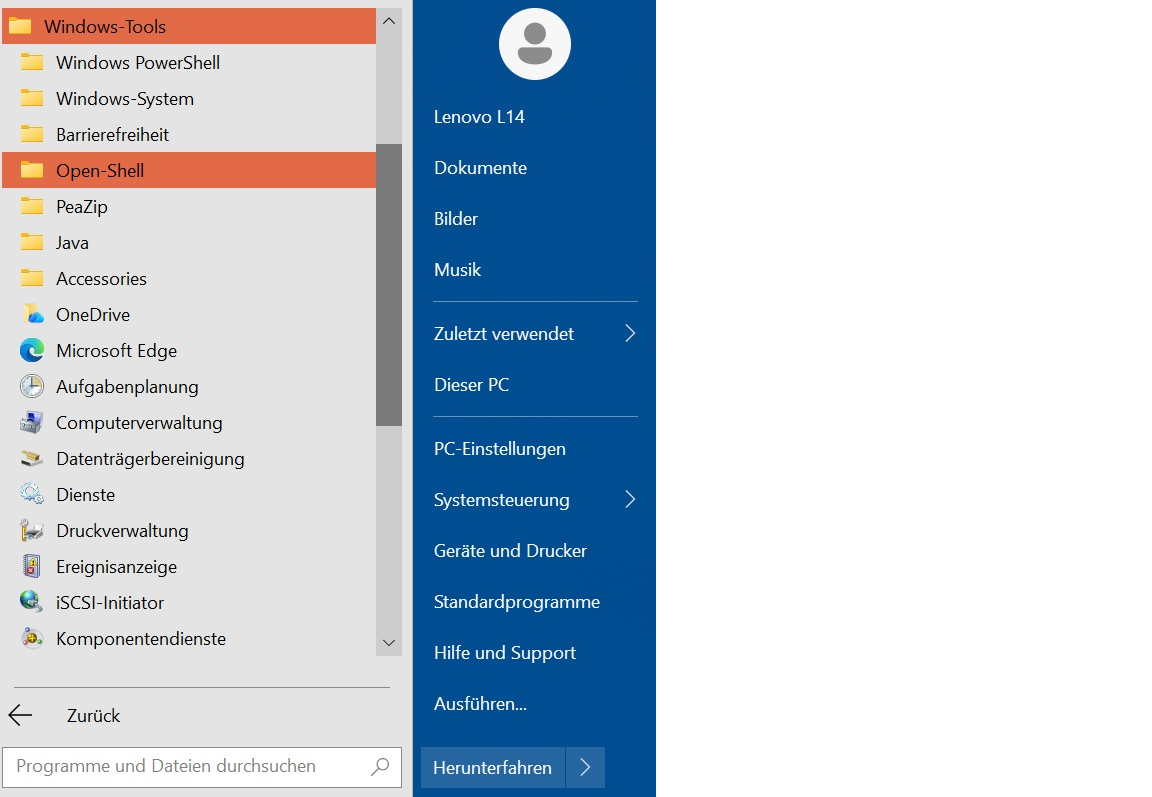This screenshot has height=797, width=1152.
Task: Click the Computerverwaltung icon
Action: (x=32, y=422)
